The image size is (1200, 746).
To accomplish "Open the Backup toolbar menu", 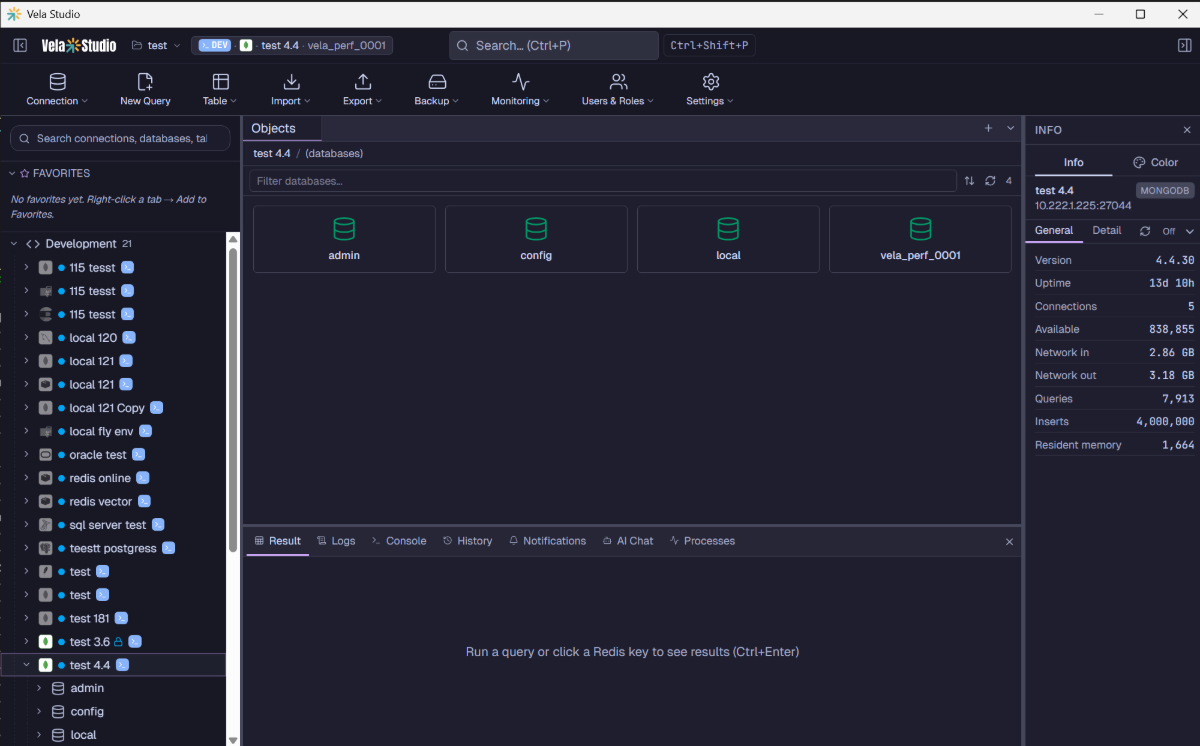I will tap(437, 89).
